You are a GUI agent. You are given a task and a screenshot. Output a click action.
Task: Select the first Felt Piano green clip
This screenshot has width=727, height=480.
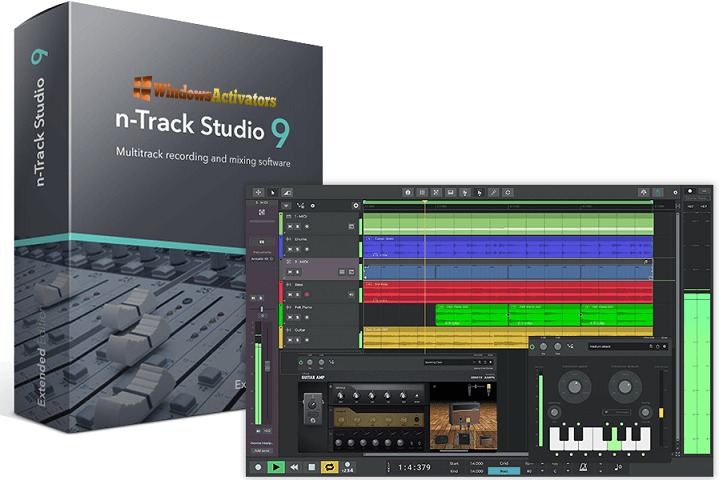472,315
